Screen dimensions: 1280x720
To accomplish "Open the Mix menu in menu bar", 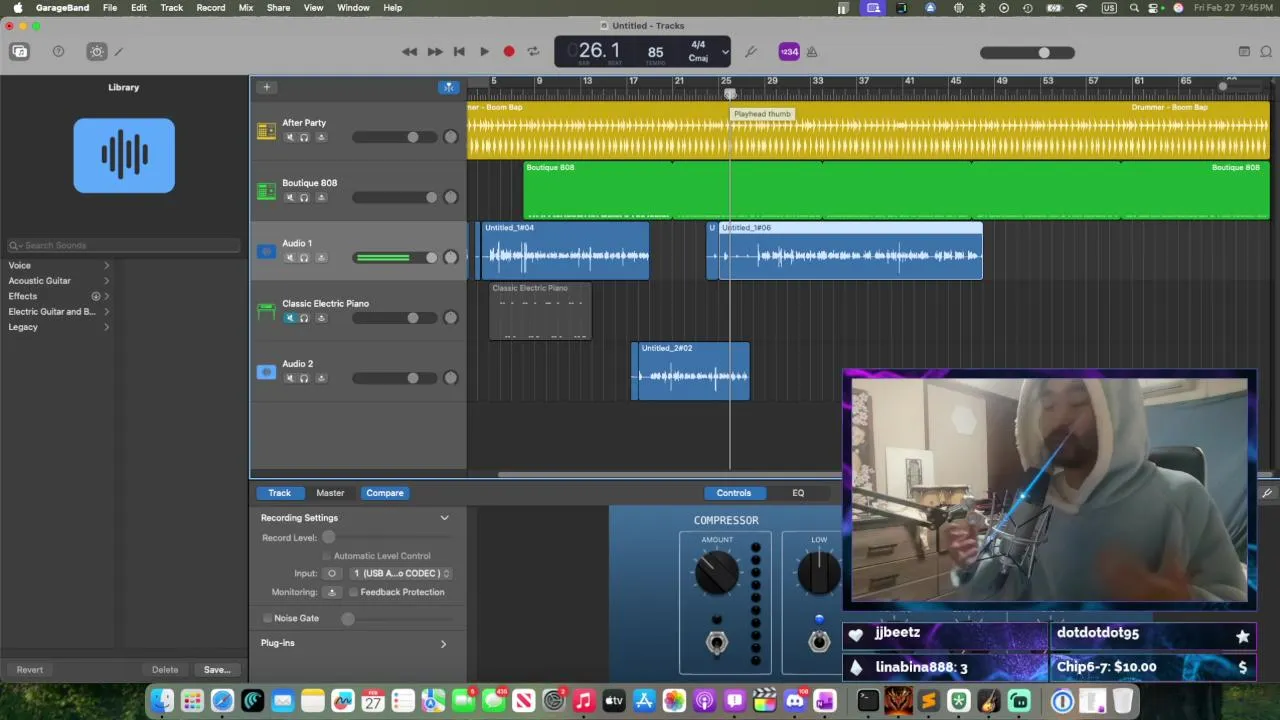I will (x=246, y=8).
